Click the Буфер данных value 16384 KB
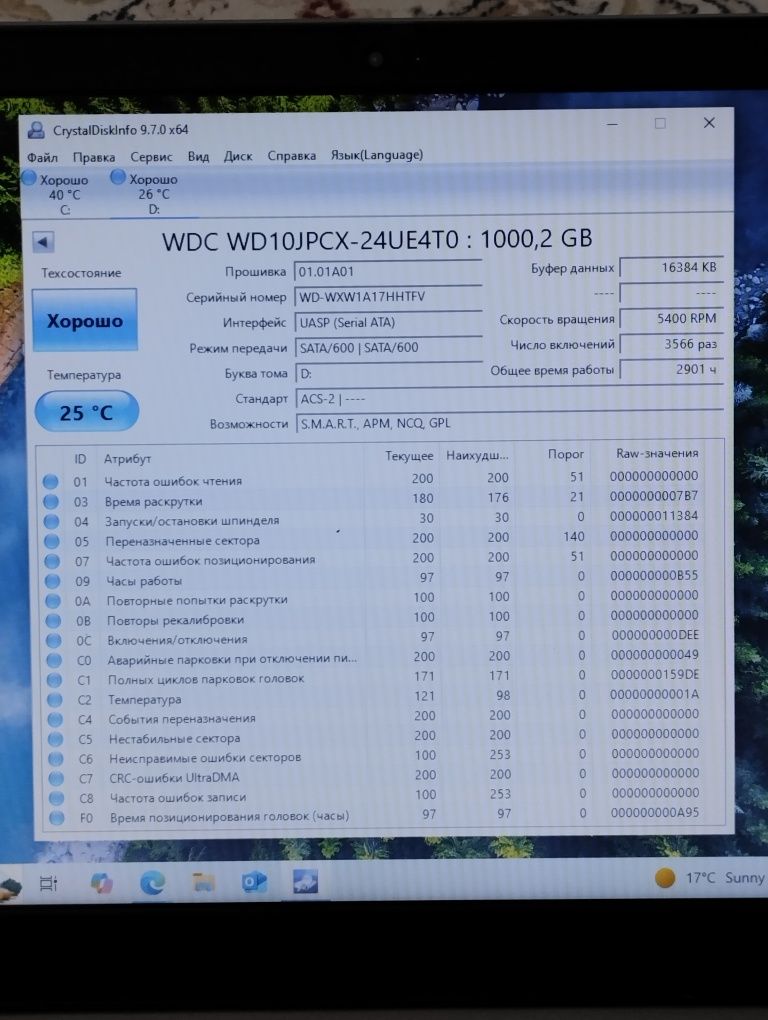The height and width of the screenshot is (1020, 768). pyautogui.click(x=671, y=267)
